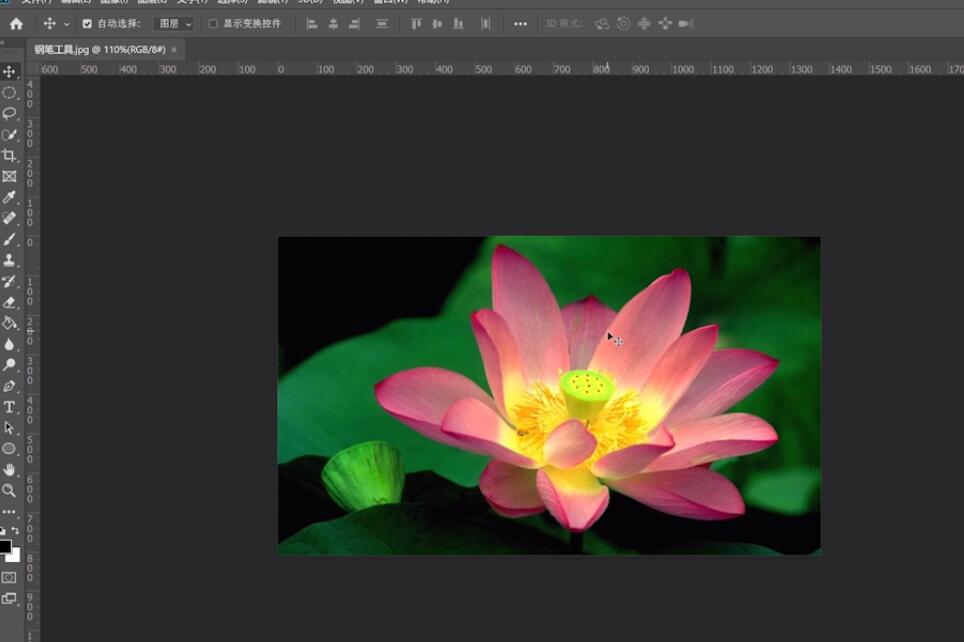Select the Pen tool
Screen dimensions: 964x642
(x=9, y=386)
